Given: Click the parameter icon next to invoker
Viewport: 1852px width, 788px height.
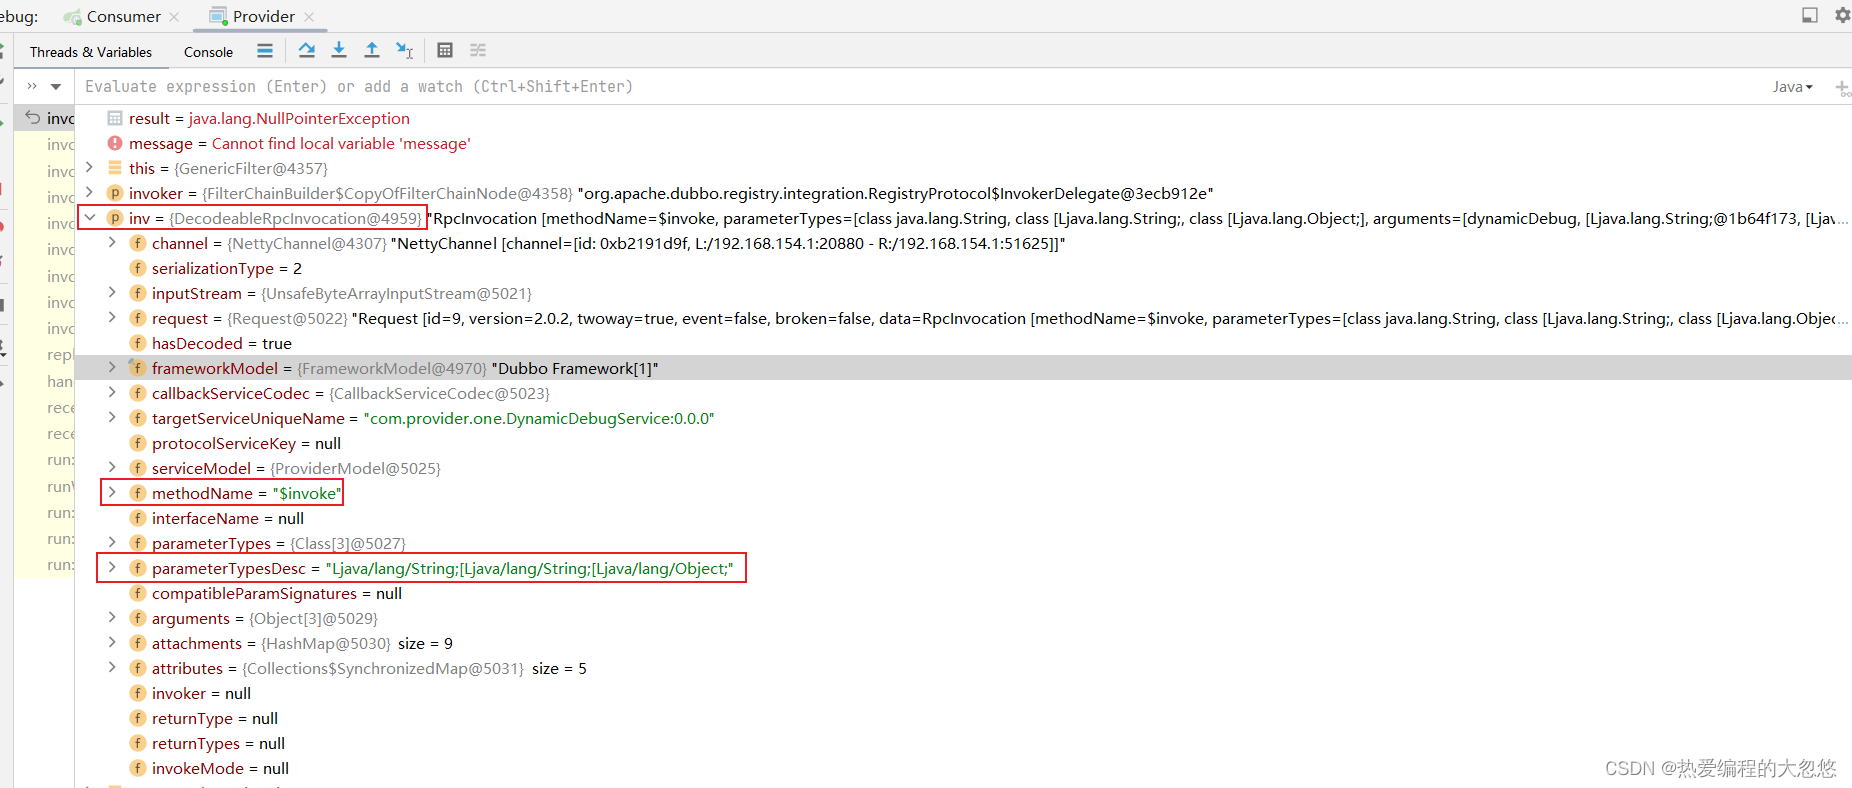Looking at the screenshot, I should [115, 193].
